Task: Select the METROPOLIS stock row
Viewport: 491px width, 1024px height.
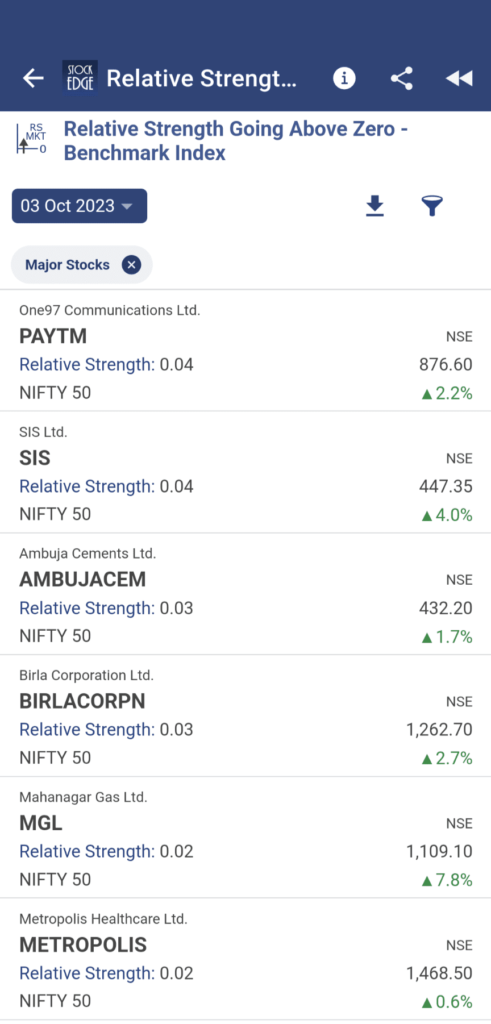Action: (x=246, y=959)
